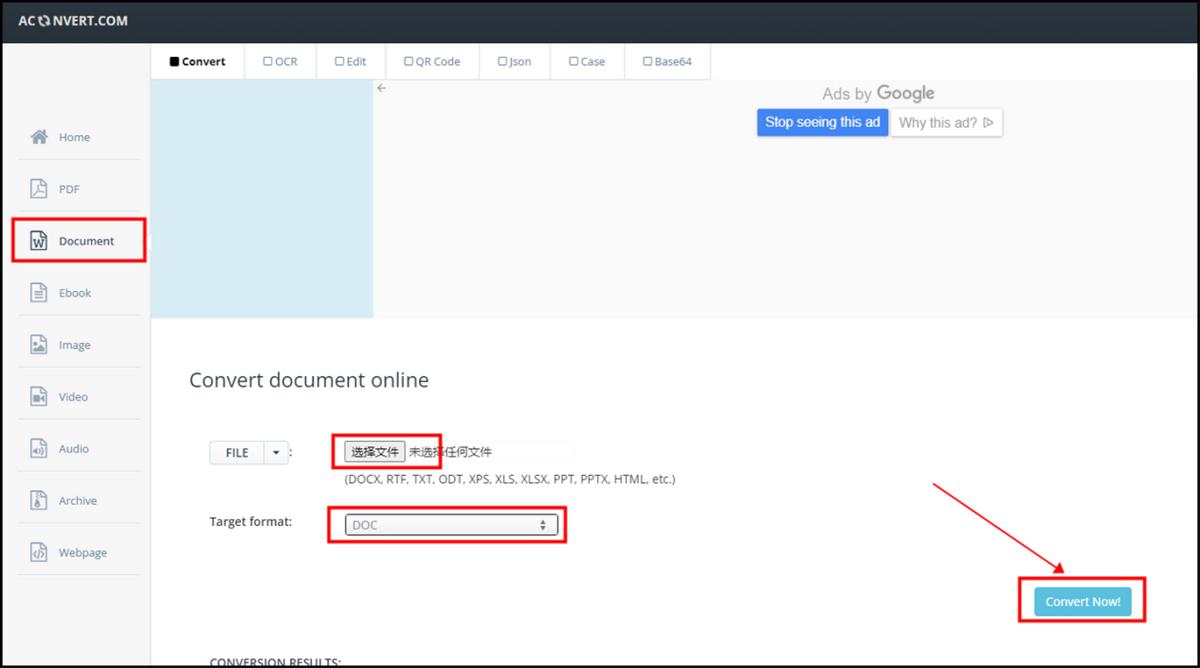Open the Json tab

point(514,61)
